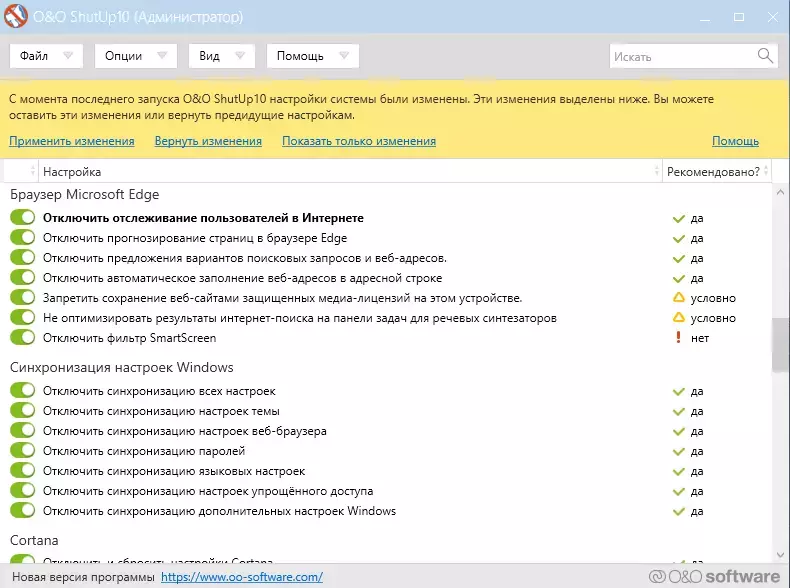Click 'Показать только изменения' link
The height and width of the screenshot is (588, 790).
pos(359,141)
